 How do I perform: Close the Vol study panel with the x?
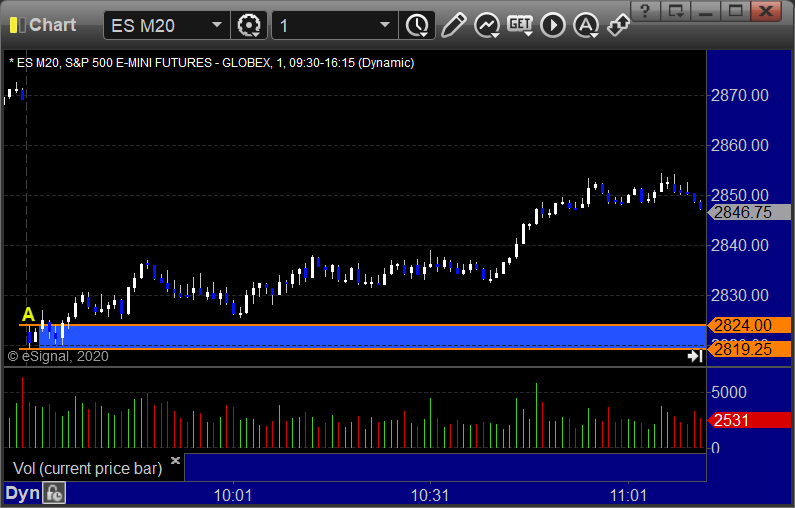(x=175, y=460)
